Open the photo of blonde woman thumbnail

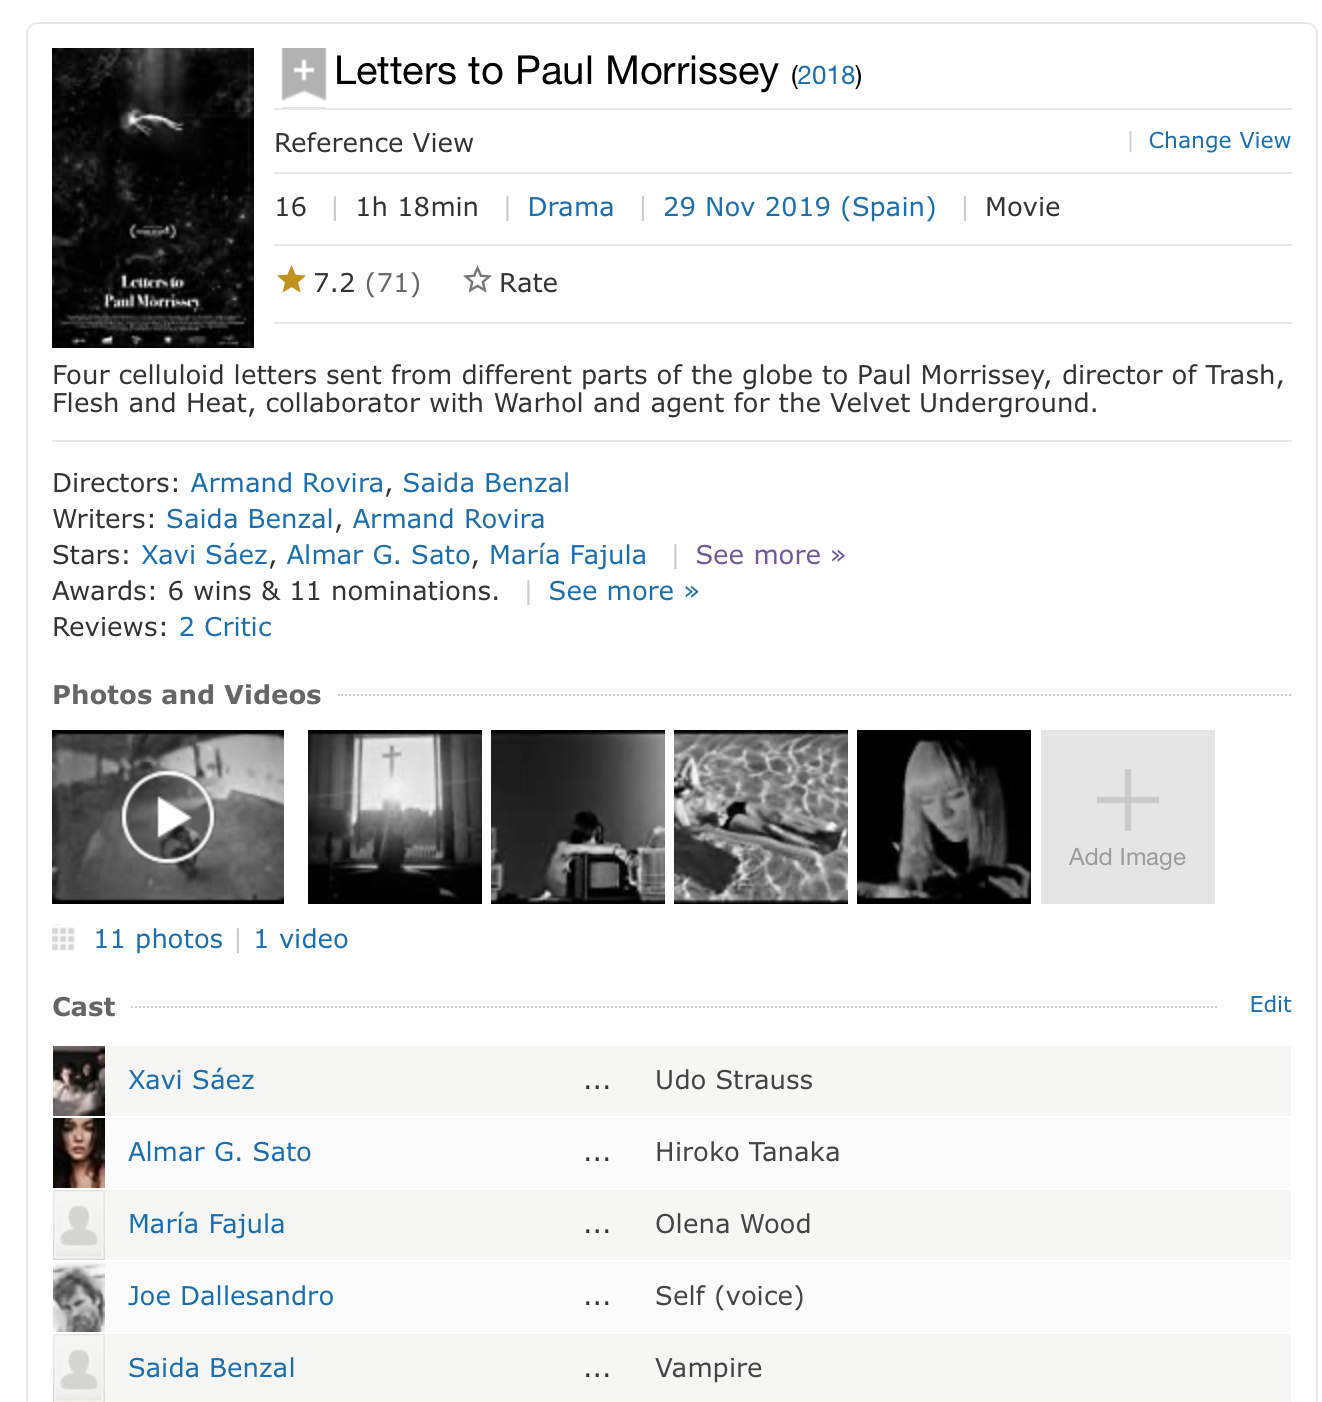pos(944,817)
